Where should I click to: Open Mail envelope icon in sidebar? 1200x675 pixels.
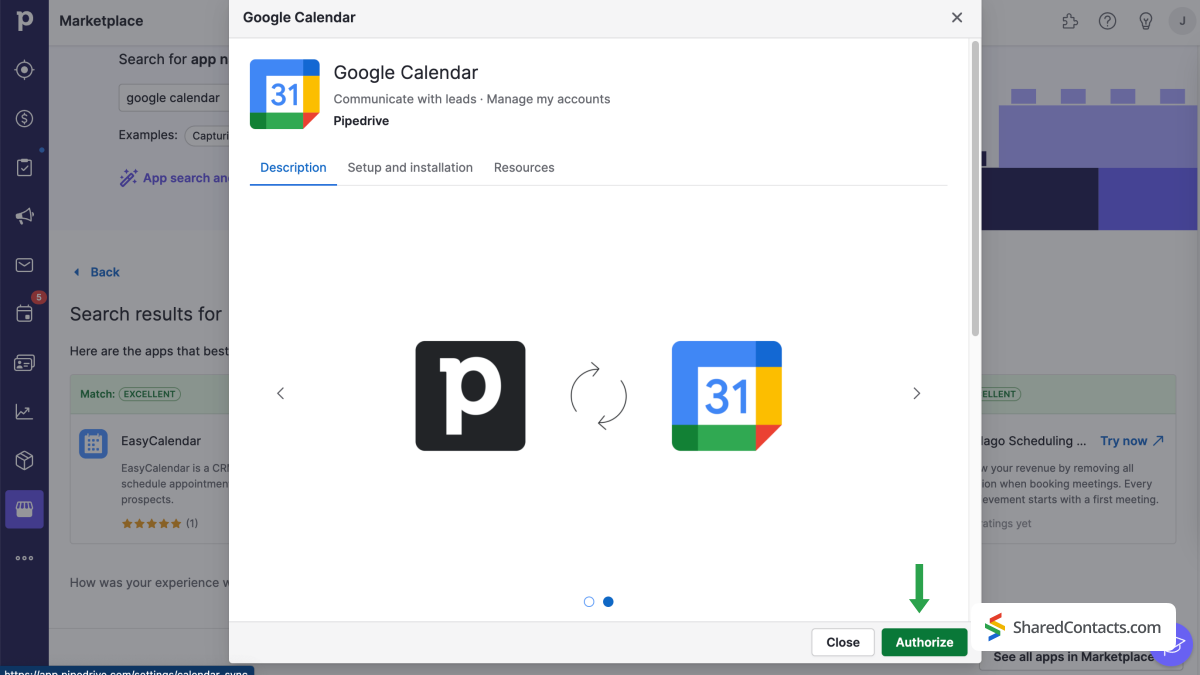click(24, 265)
